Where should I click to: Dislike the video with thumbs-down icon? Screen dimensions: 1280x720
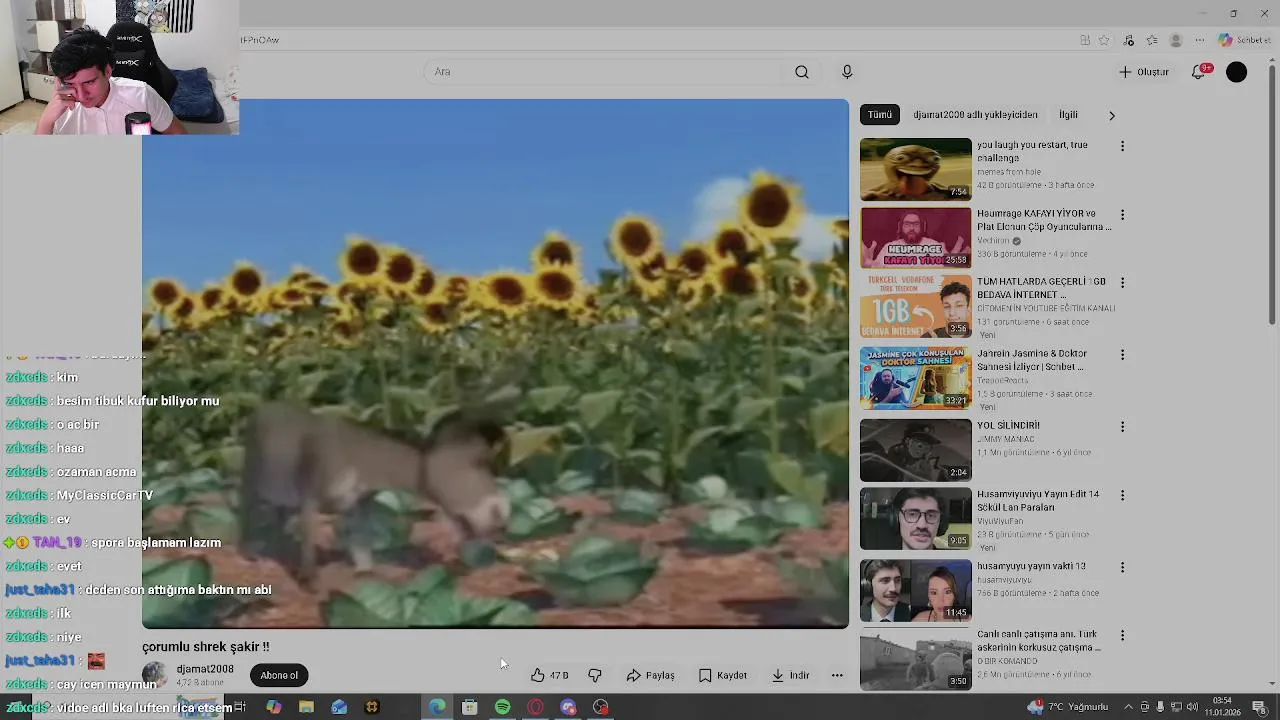595,675
